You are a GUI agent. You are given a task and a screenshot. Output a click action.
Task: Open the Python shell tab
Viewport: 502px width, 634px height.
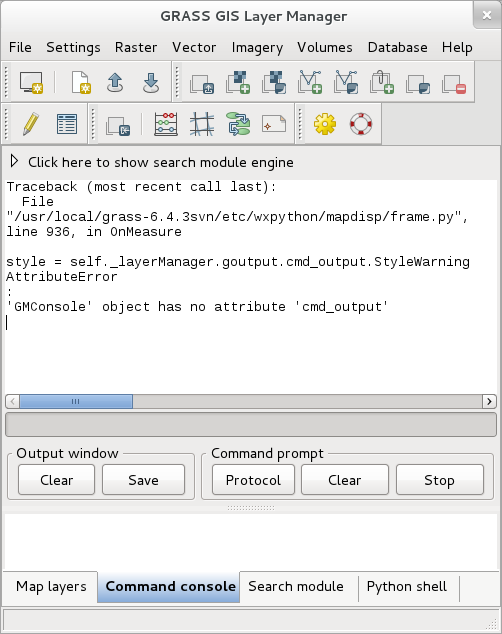[x=407, y=586]
